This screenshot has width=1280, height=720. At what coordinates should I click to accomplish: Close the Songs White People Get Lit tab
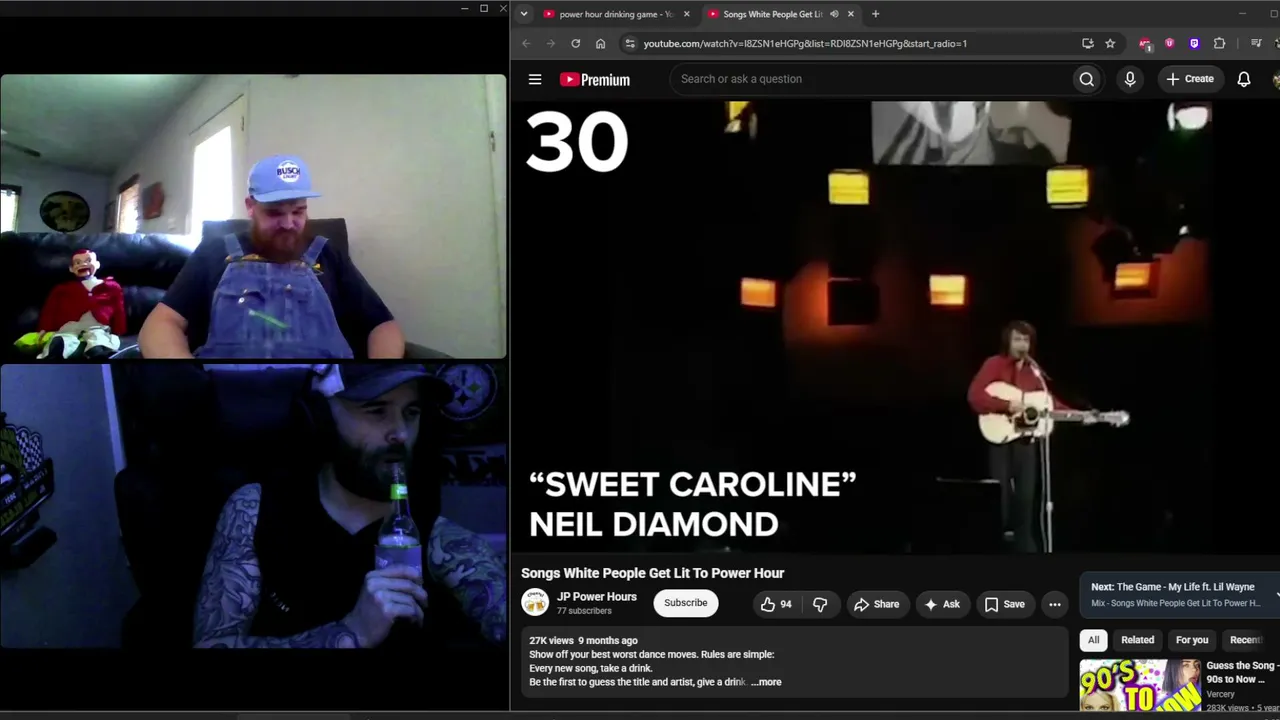851,14
